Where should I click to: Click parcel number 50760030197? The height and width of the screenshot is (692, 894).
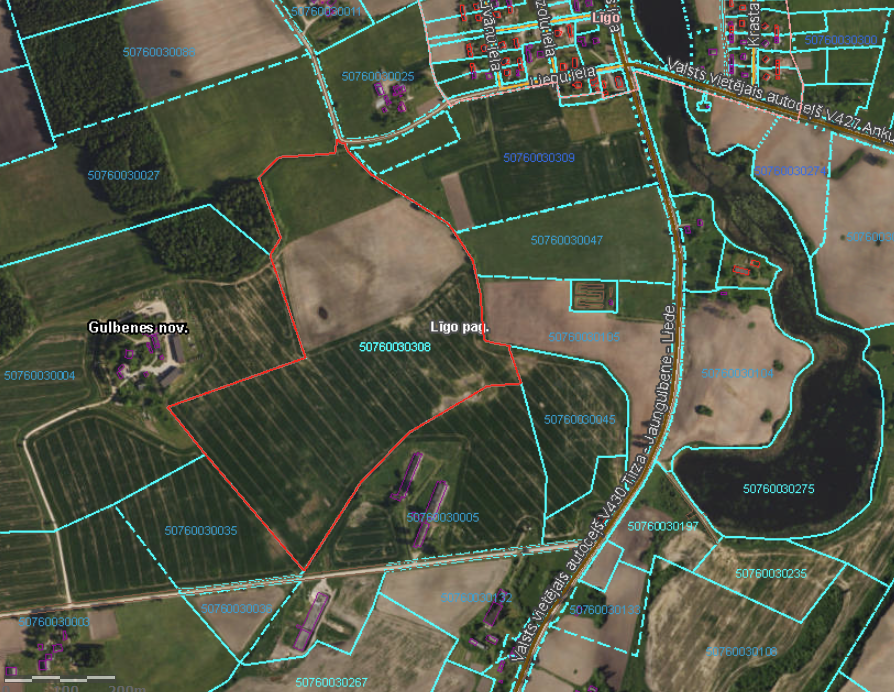(x=663, y=526)
